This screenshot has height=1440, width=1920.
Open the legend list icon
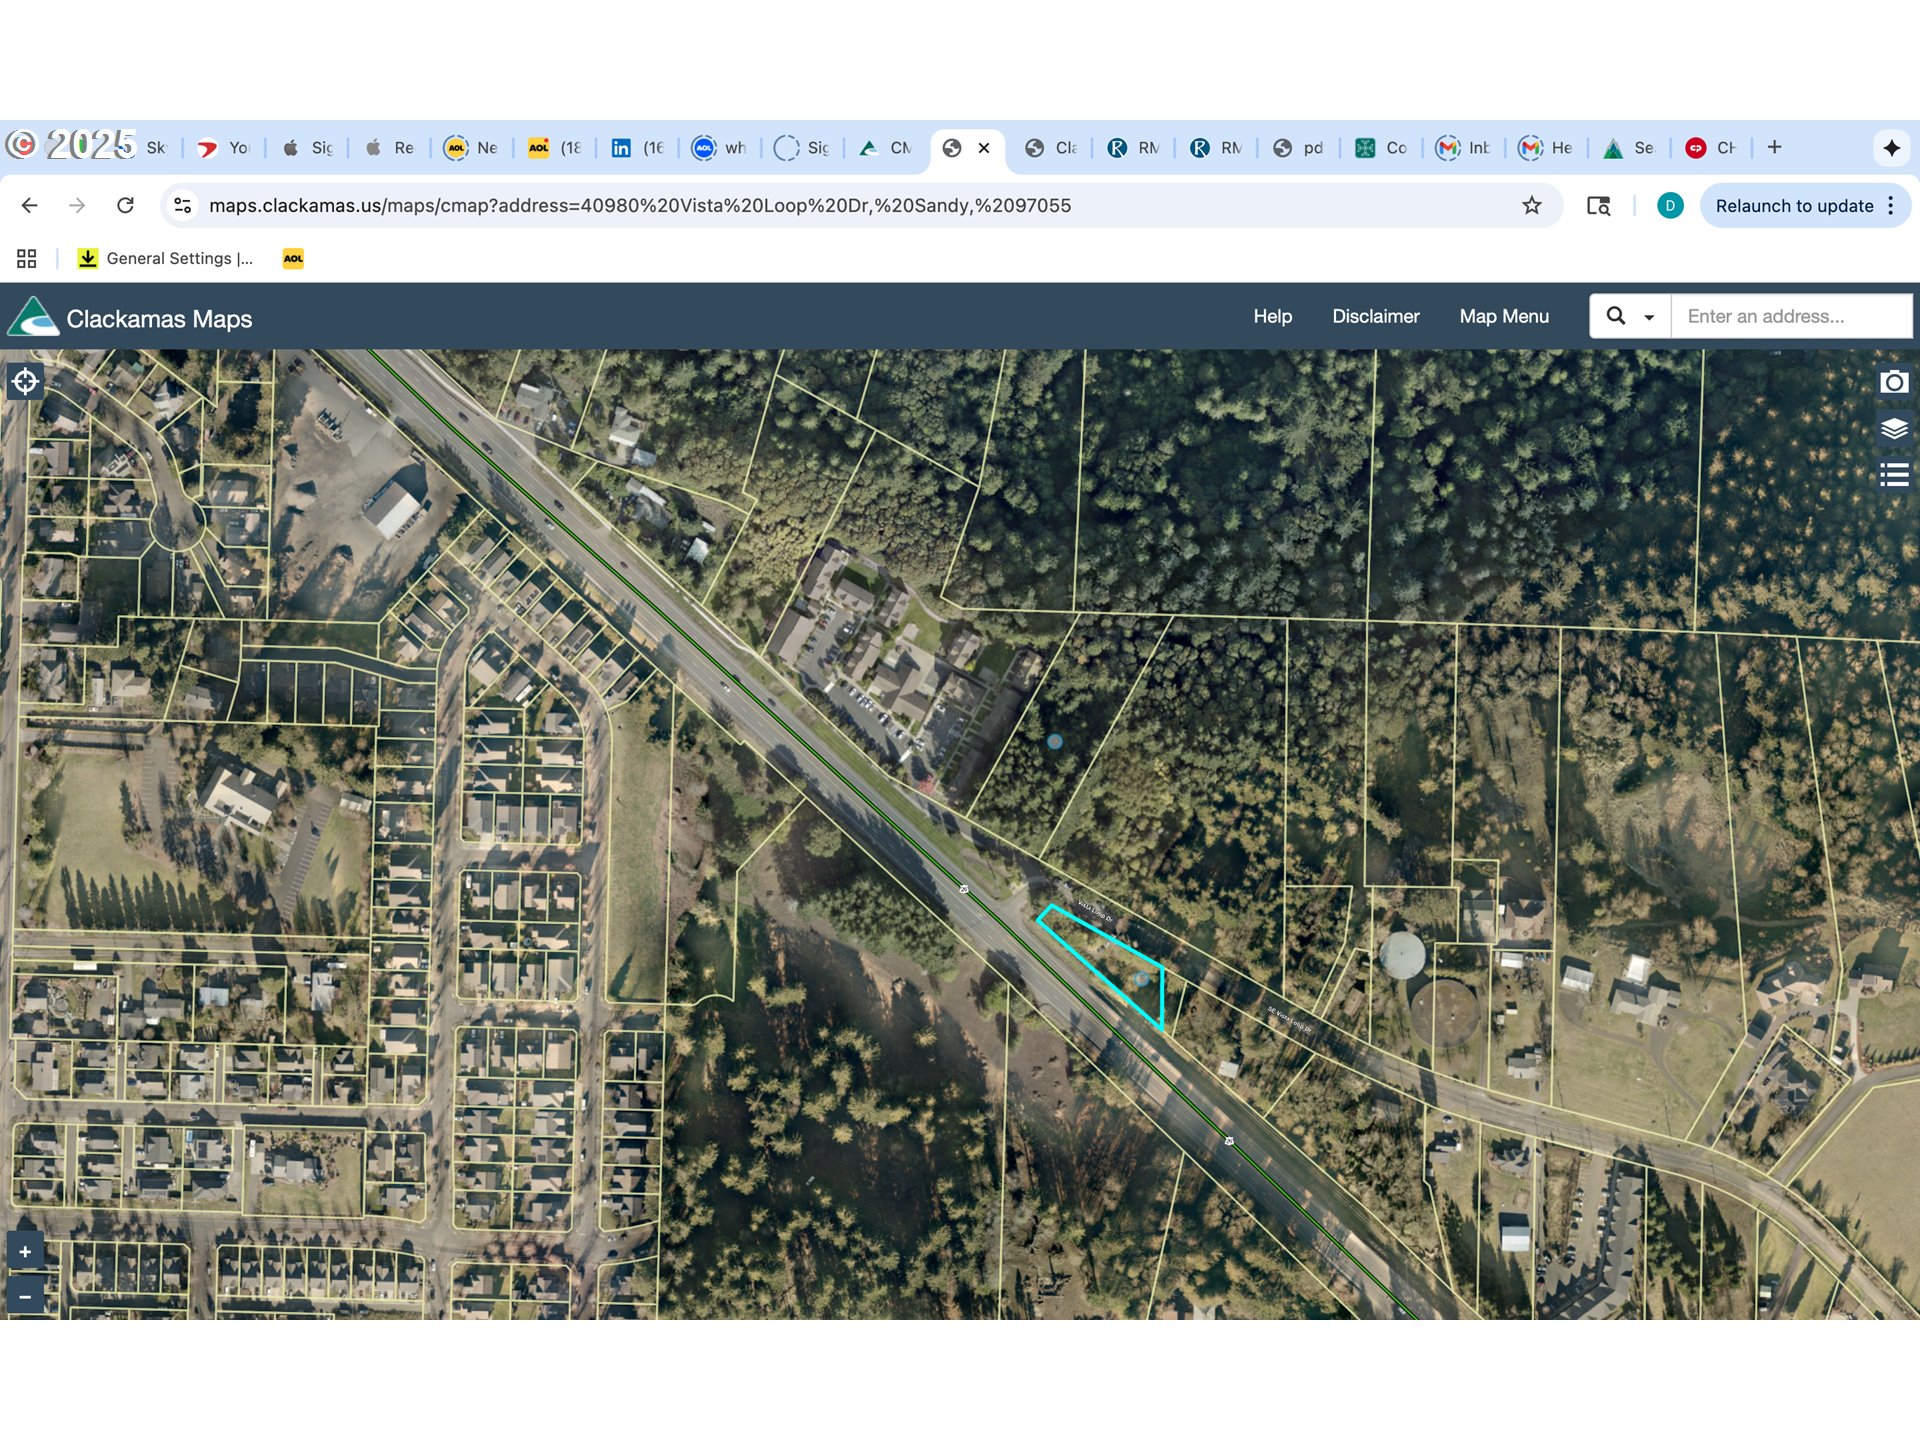pyautogui.click(x=1893, y=474)
